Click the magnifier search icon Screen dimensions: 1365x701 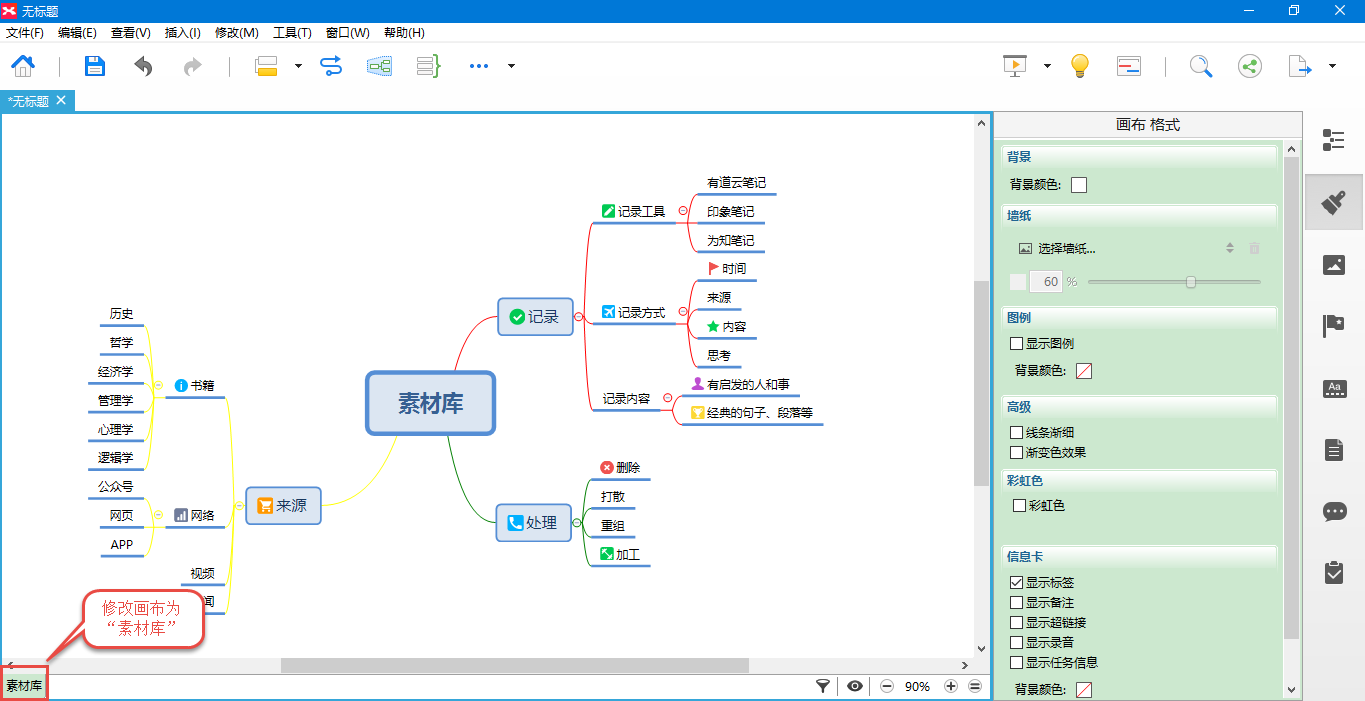pos(1200,67)
